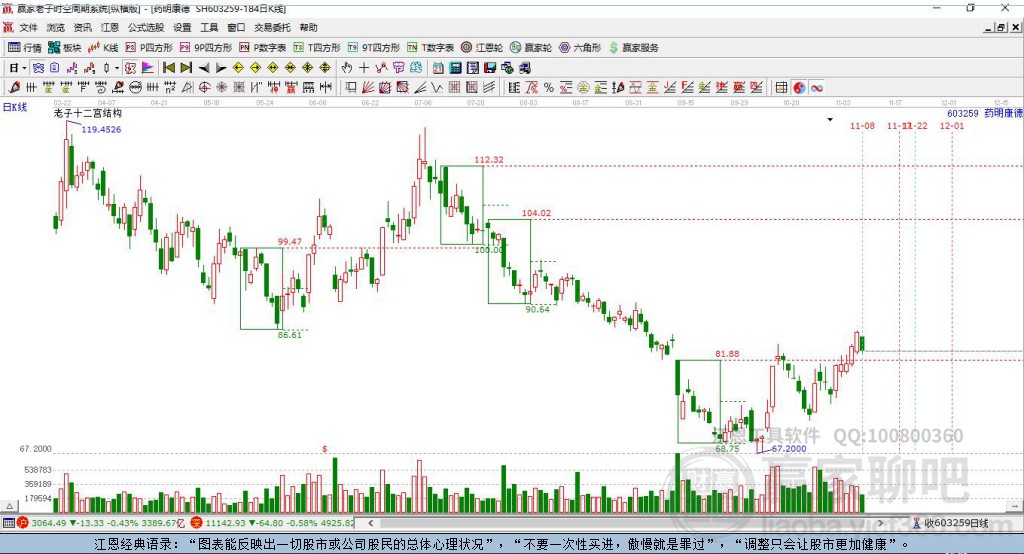The height and width of the screenshot is (554, 1024).
Task: Open 赢家服务 with the dollar icon
Action: click(x=633, y=48)
